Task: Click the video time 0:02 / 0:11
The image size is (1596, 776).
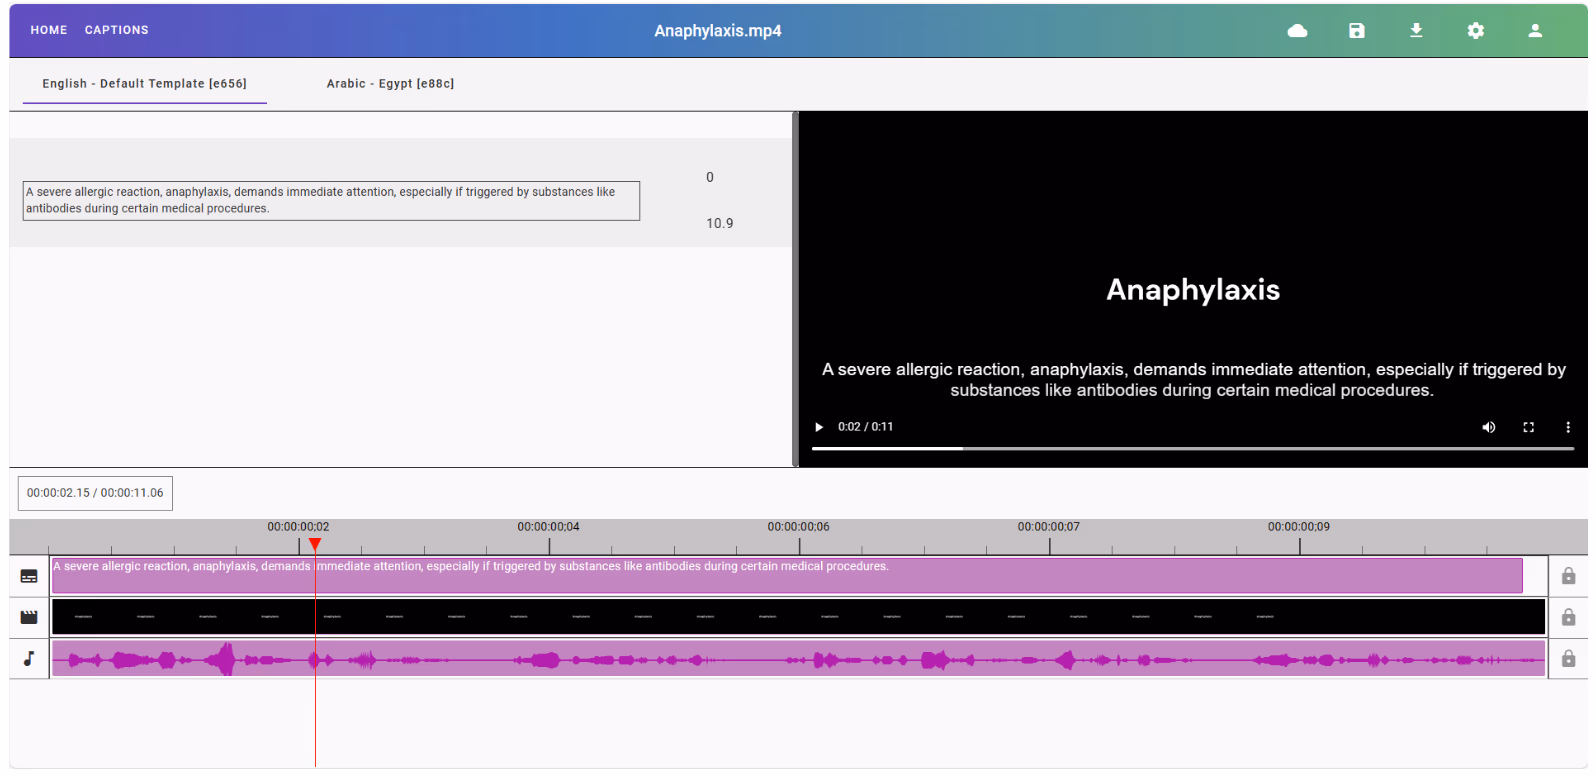Action: [x=866, y=427]
